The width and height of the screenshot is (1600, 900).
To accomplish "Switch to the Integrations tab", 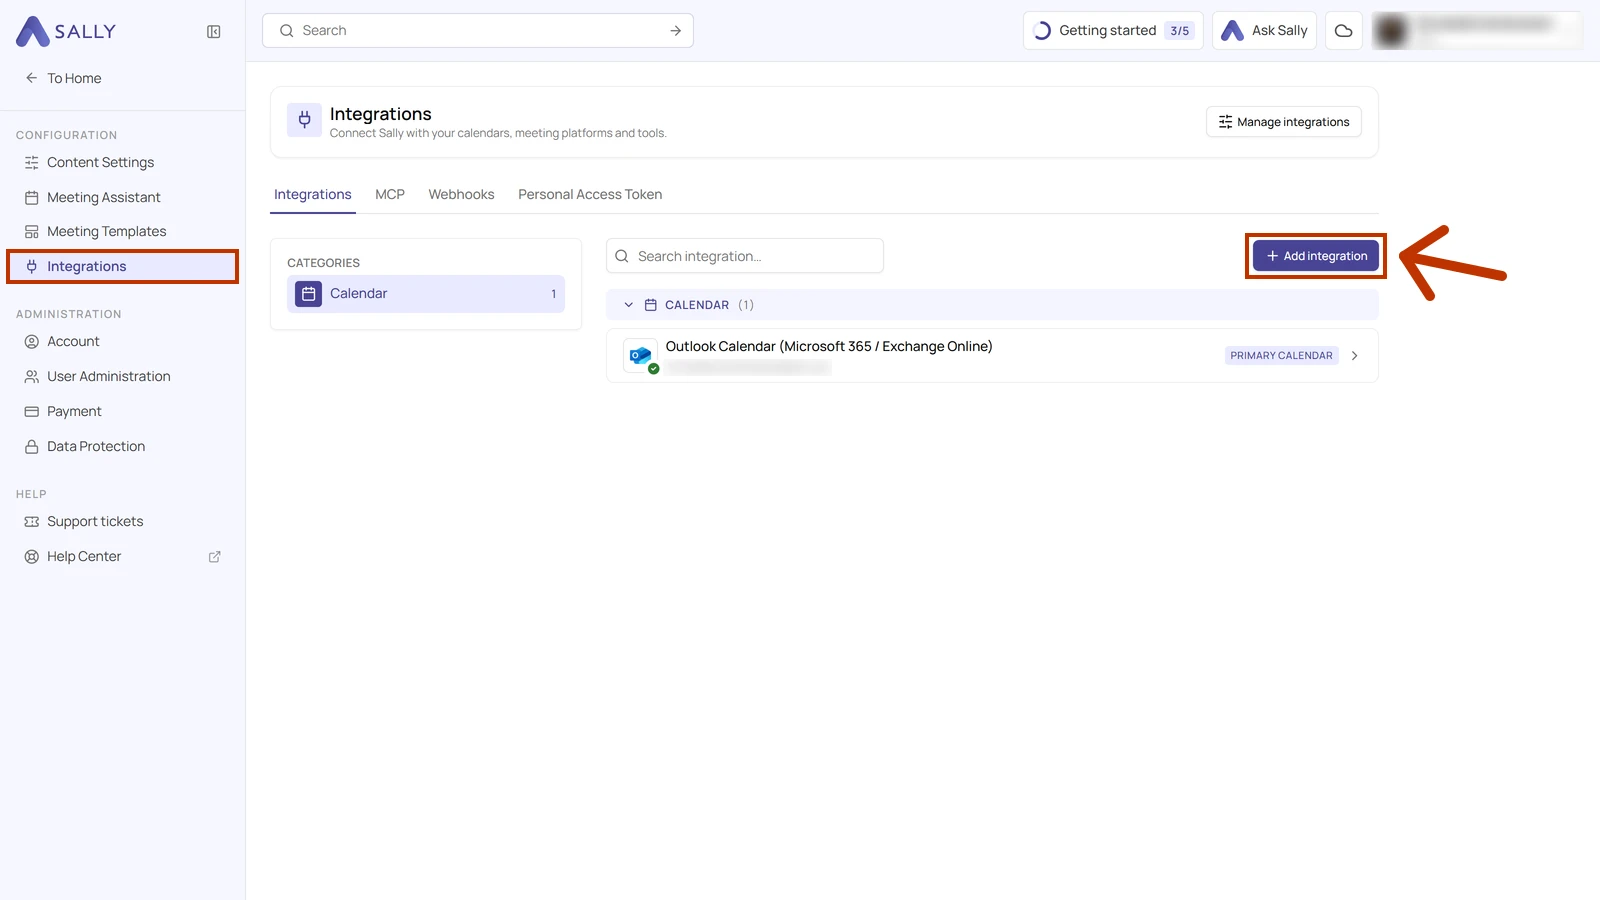I will [313, 195].
